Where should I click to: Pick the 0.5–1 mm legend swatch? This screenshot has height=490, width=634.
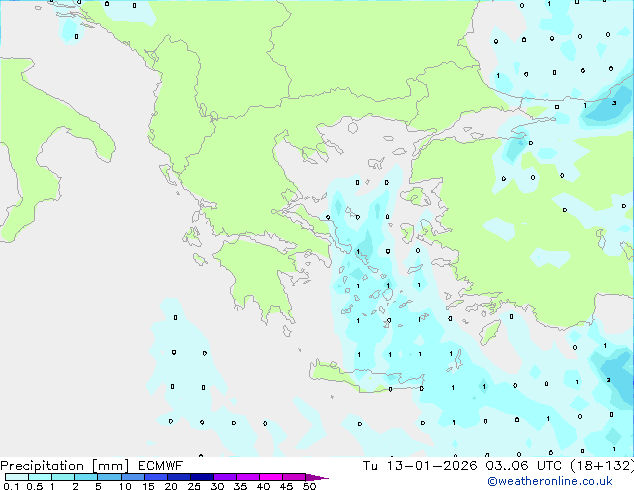[40, 477]
